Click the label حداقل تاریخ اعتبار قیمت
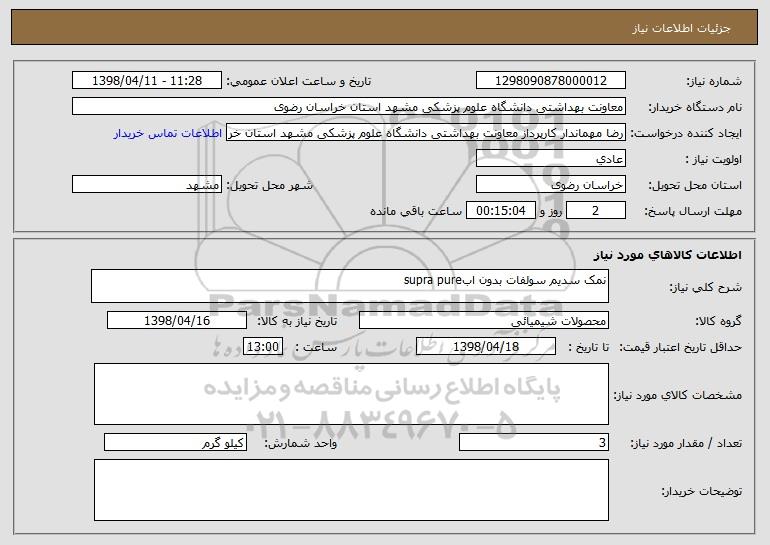770x545 pixels. click(680, 347)
